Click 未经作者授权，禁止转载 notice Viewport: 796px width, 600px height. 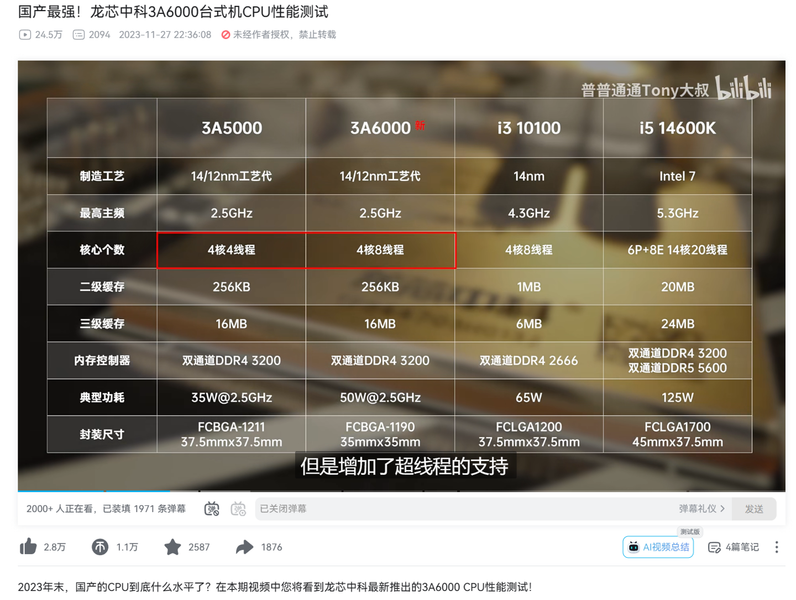click(x=284, y=35)
